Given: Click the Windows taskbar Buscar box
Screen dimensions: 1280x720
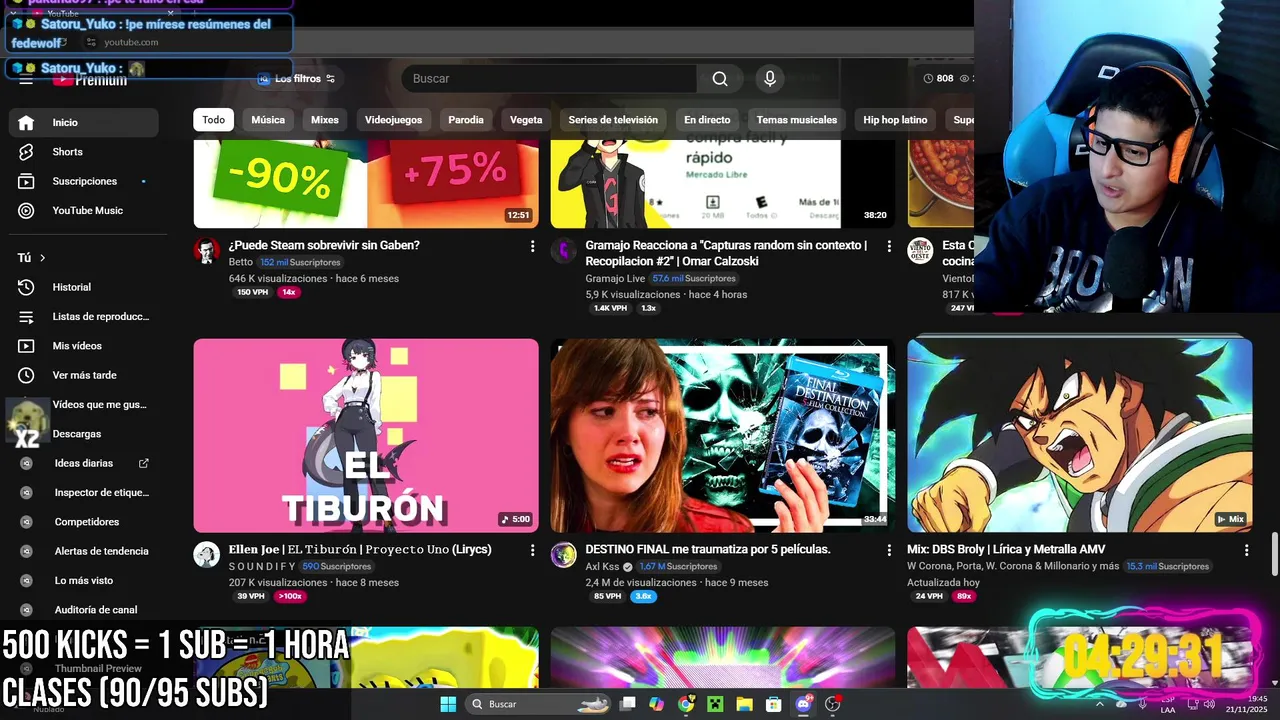Looking at the screenshot, I should tap(538, 704).
